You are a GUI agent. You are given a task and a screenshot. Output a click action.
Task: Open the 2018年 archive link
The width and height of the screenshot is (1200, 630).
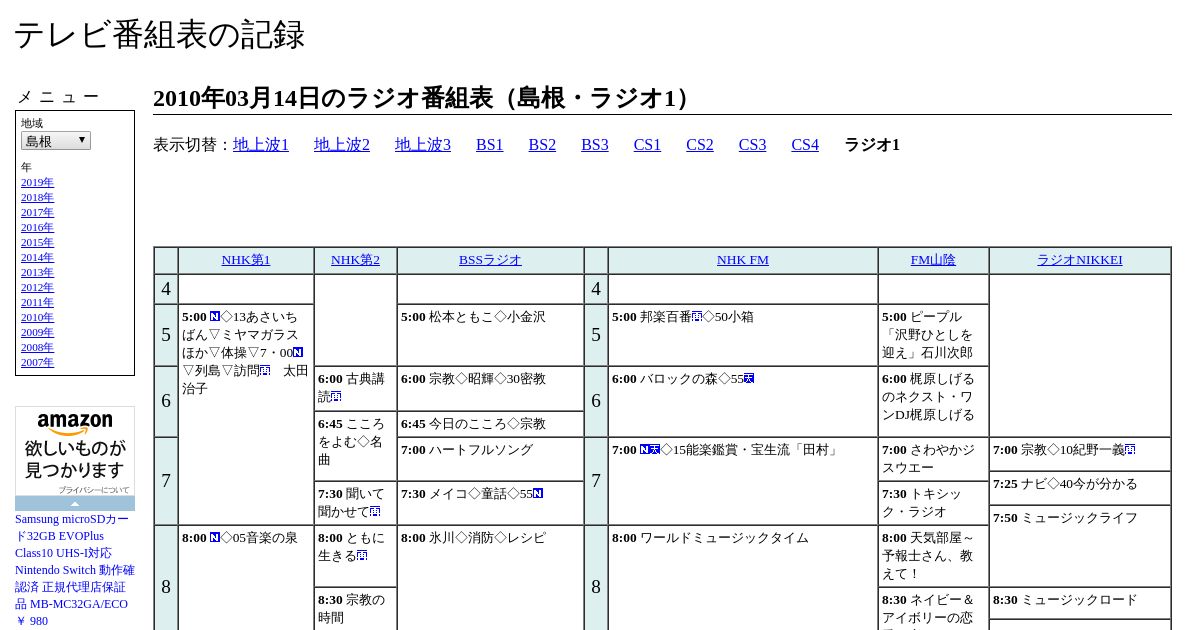(37, 198)
